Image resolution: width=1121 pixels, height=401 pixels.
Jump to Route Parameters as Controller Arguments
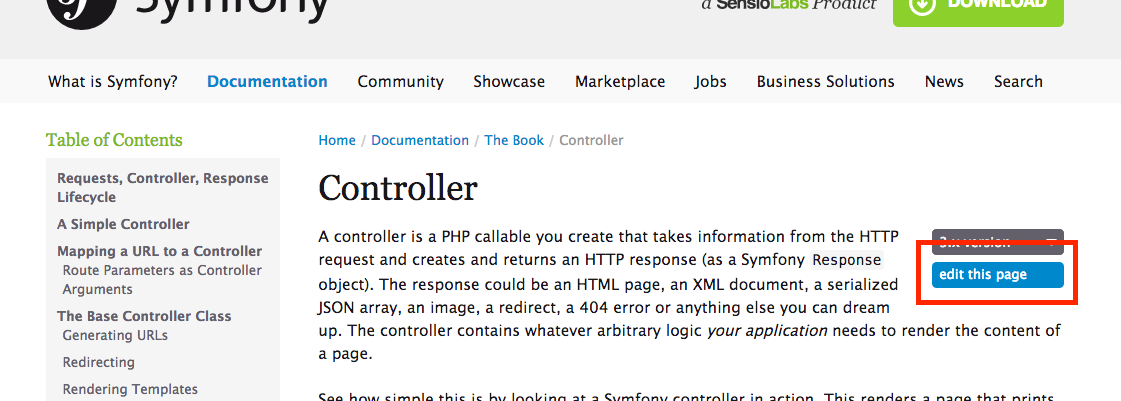(x=162, y=280)
